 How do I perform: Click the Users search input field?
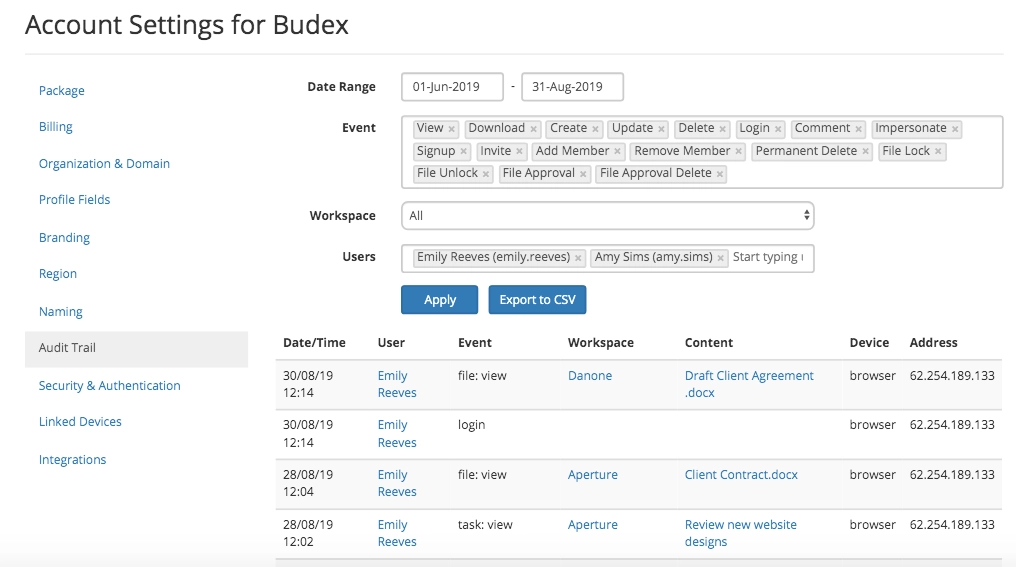click(x=770, y=257)
